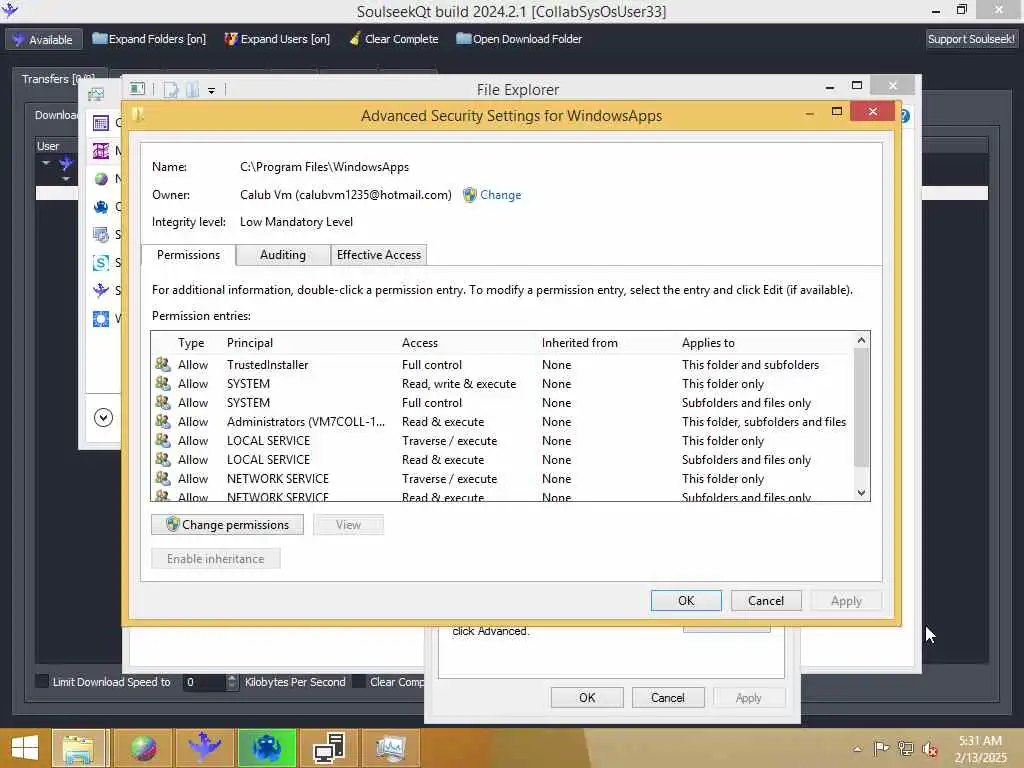This screenshot has height=768, width=1024.
Task: Click the Type column header
Action: (191, 343)
